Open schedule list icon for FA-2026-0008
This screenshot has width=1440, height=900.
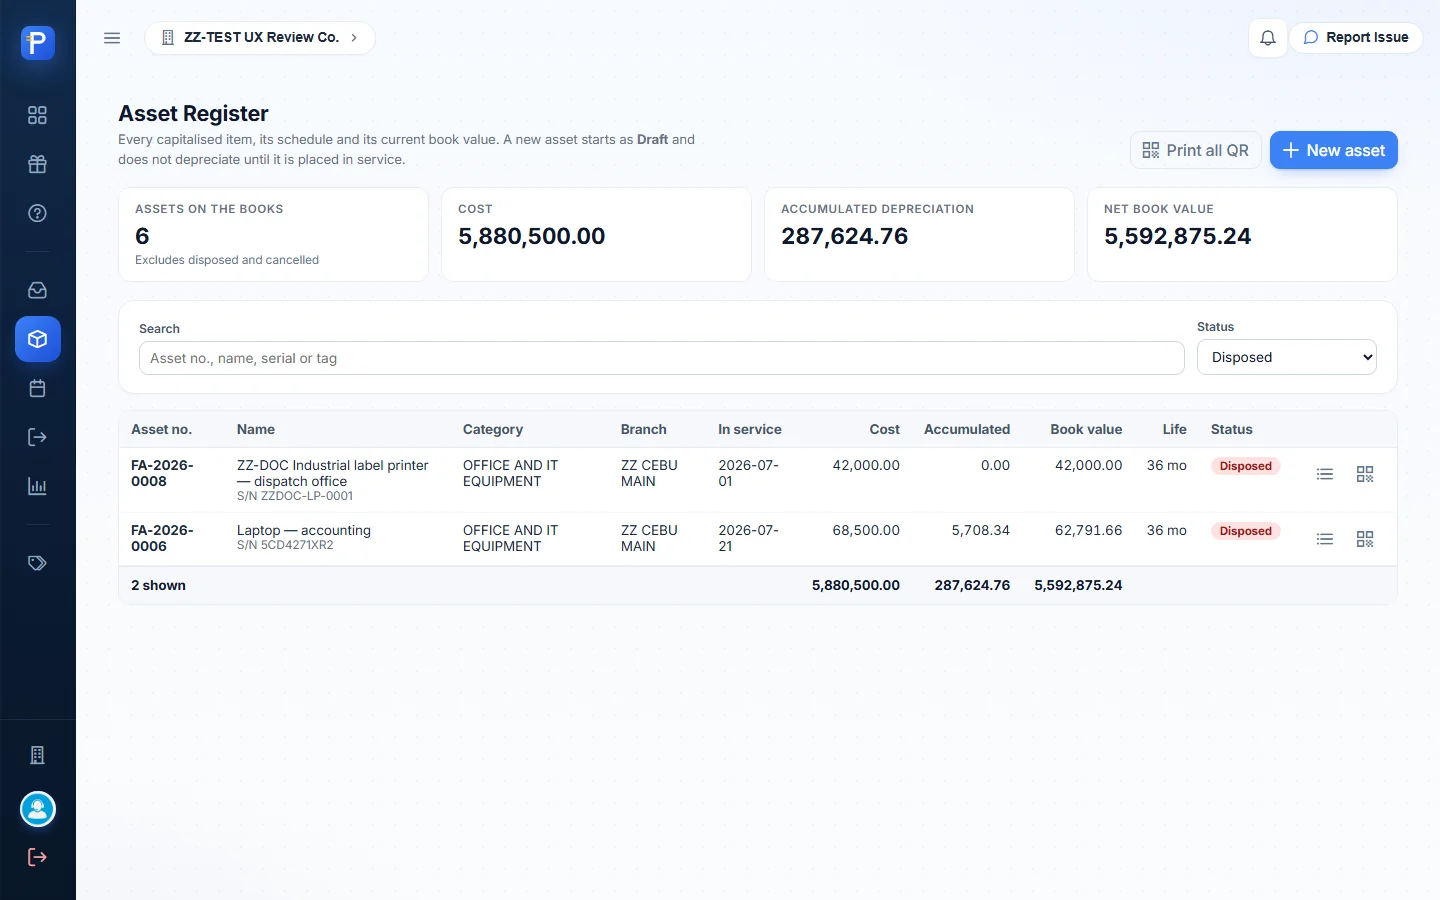(x=1325, y=474)
